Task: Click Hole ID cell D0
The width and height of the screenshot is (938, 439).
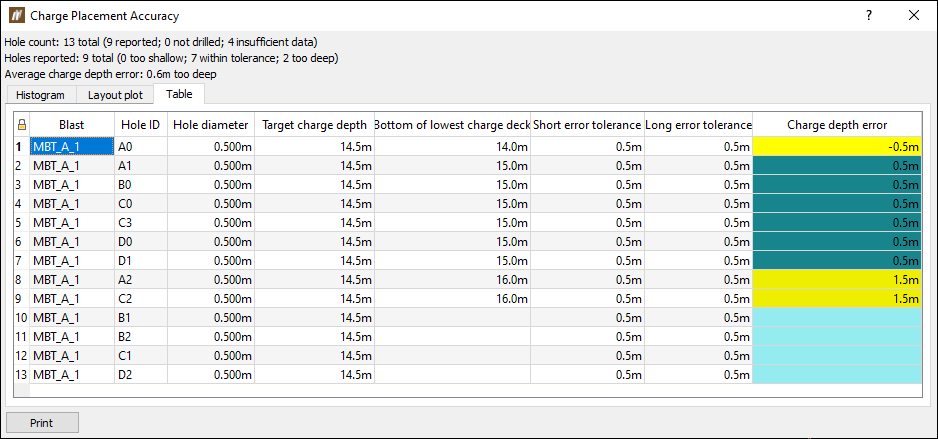Action: point(141,242)
